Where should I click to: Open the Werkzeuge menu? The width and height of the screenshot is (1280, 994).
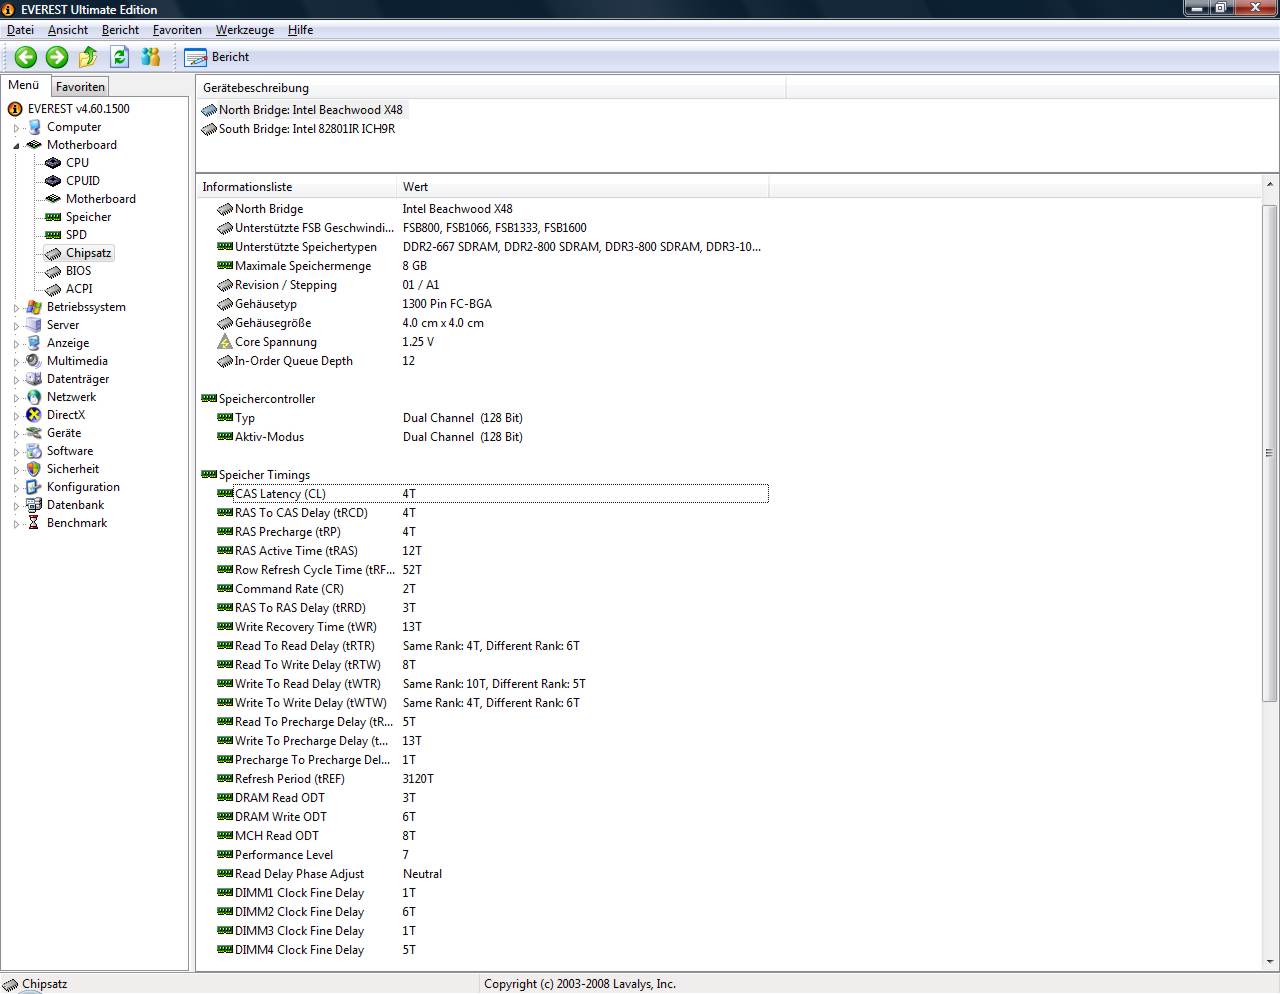tap(245, 30)
